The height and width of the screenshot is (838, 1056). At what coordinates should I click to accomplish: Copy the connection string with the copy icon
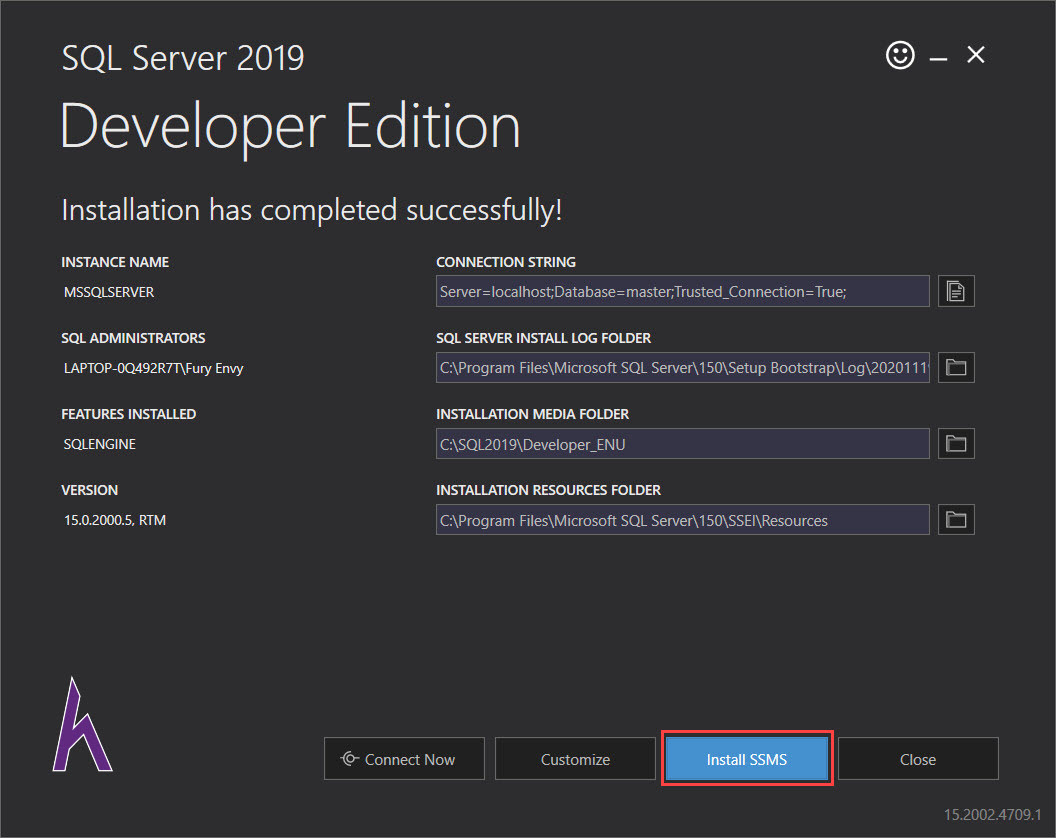coord(956,291)
